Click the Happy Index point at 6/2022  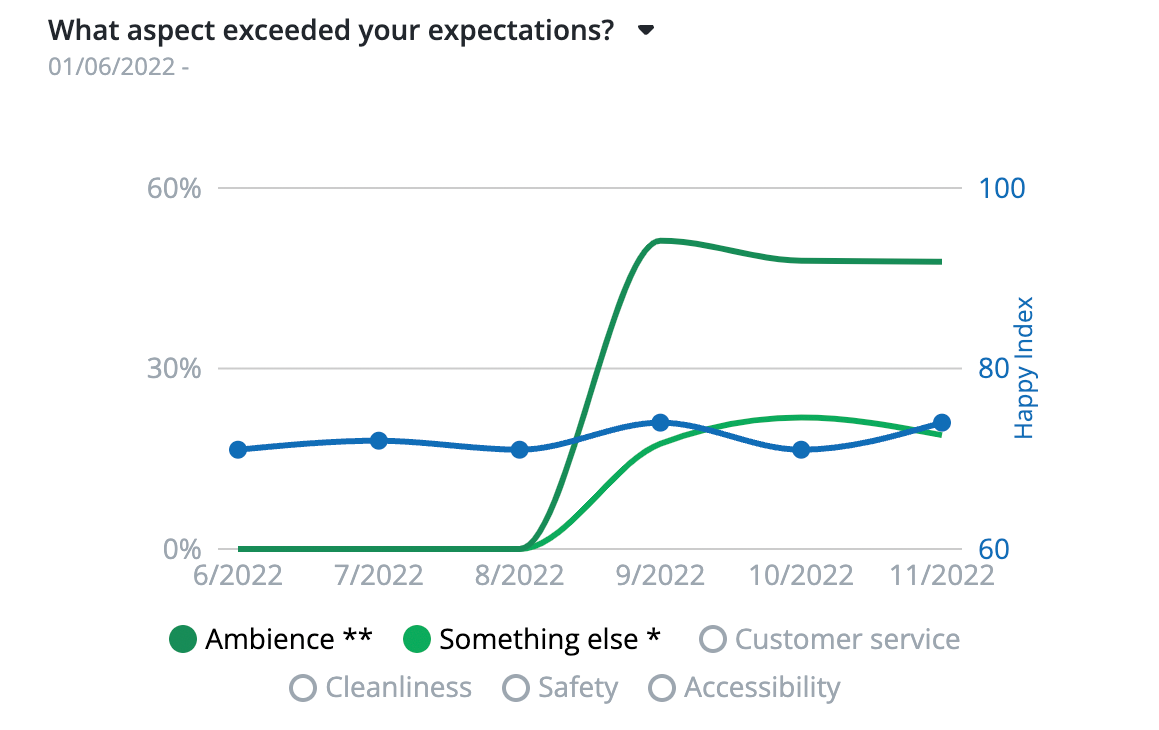tap(238, 450)
